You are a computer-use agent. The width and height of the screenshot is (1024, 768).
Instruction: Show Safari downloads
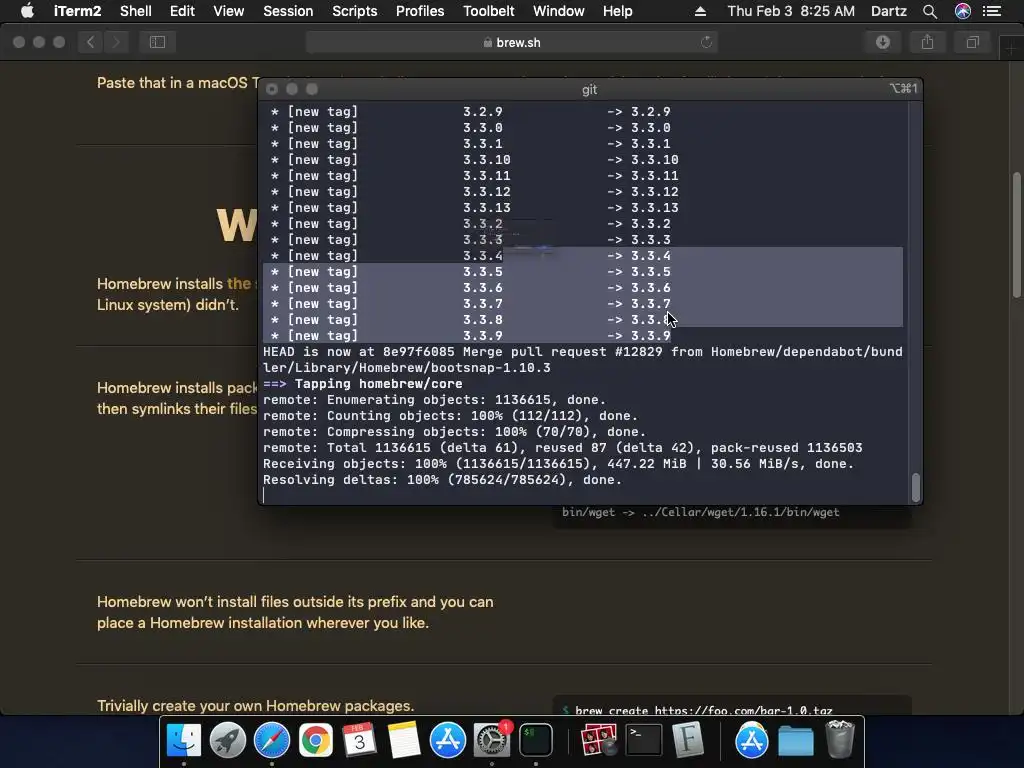(883, 42)
